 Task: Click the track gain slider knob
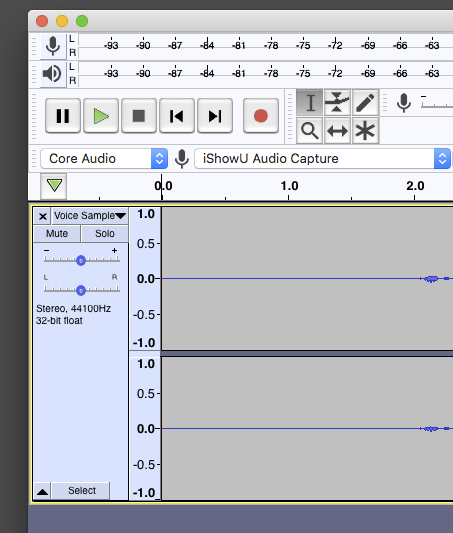pos(81,261)
